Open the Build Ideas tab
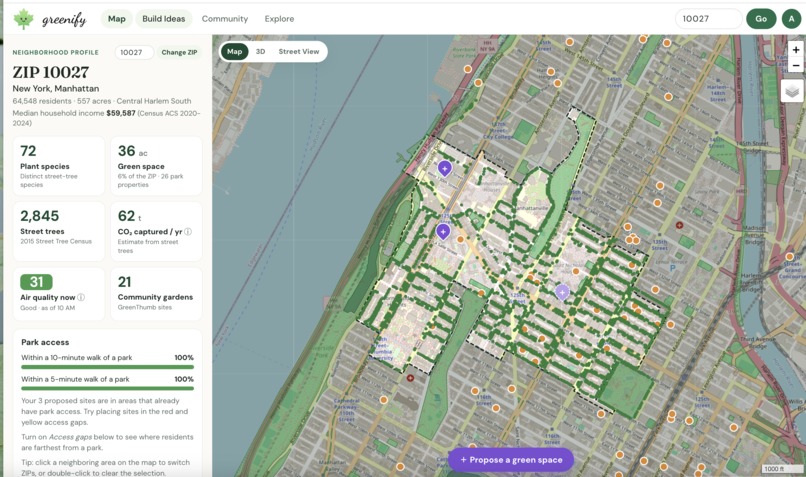 pyautogui.click(x=163, y=19)
